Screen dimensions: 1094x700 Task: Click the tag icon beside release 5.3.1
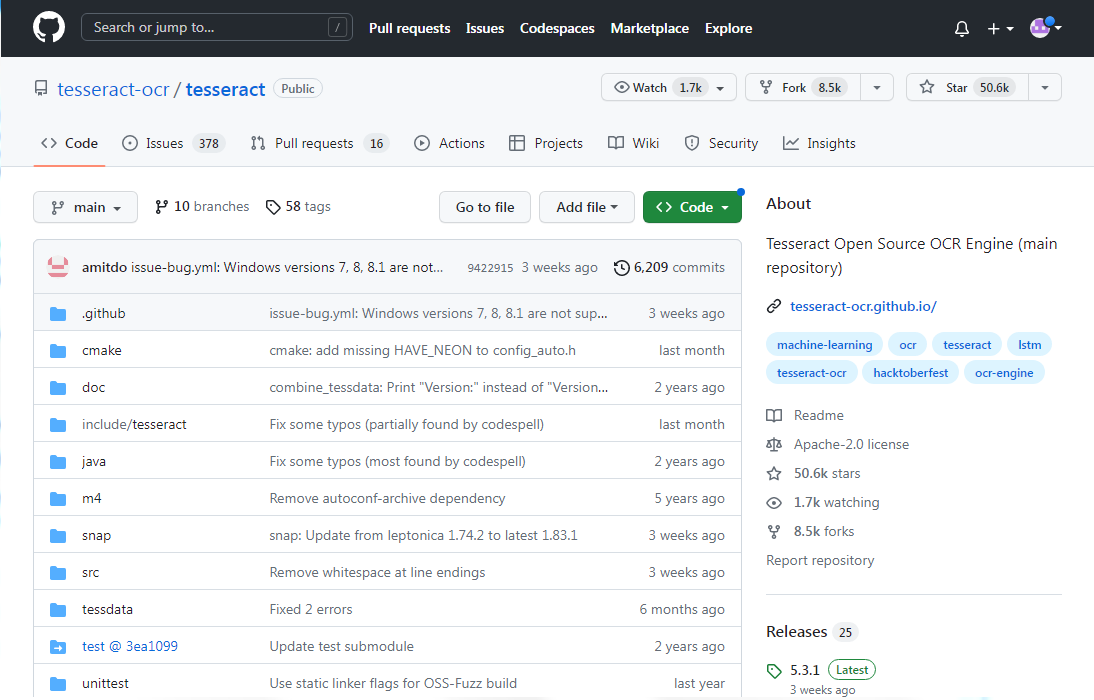774,671
